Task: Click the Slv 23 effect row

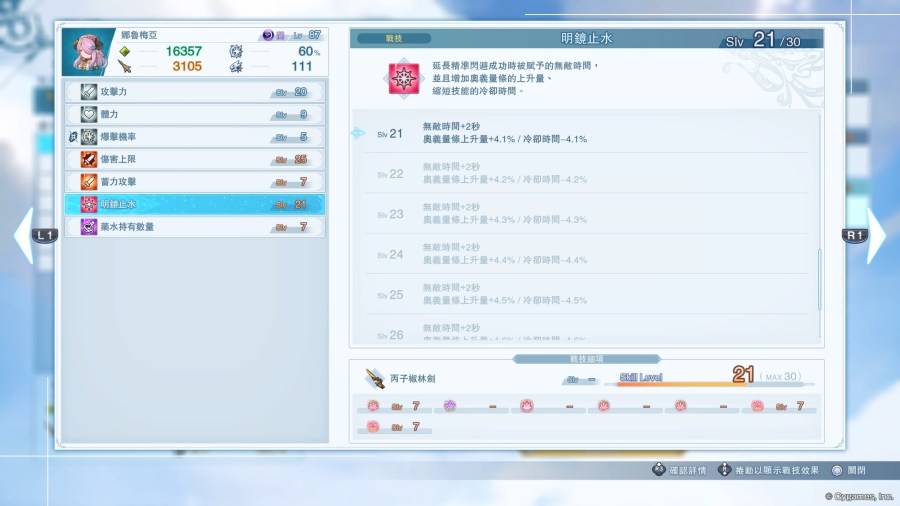Action: pos(585,213)
